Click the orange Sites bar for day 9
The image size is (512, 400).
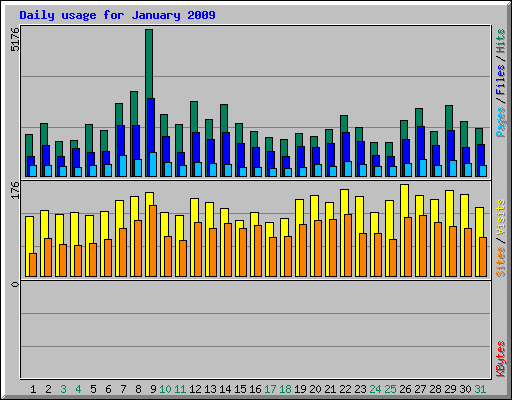point(153,241)
